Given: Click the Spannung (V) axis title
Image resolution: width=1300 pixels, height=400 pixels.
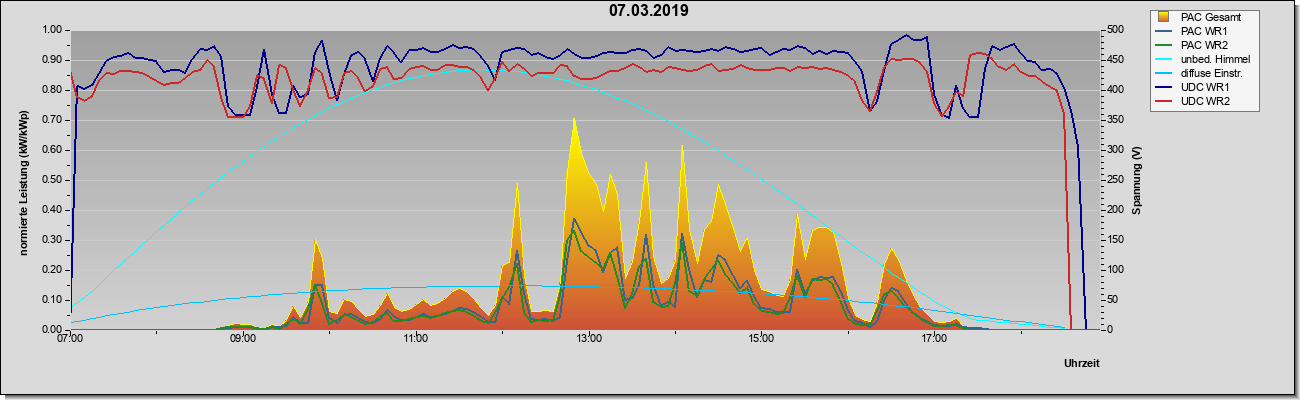Looking at the screenshot, I should click(x=1137, y=180).
